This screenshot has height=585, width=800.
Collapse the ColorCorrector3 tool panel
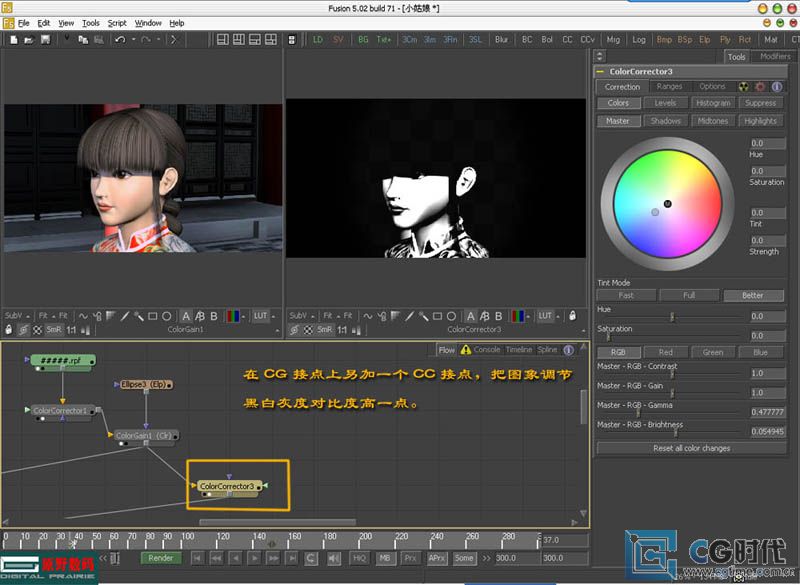[601, 72]
